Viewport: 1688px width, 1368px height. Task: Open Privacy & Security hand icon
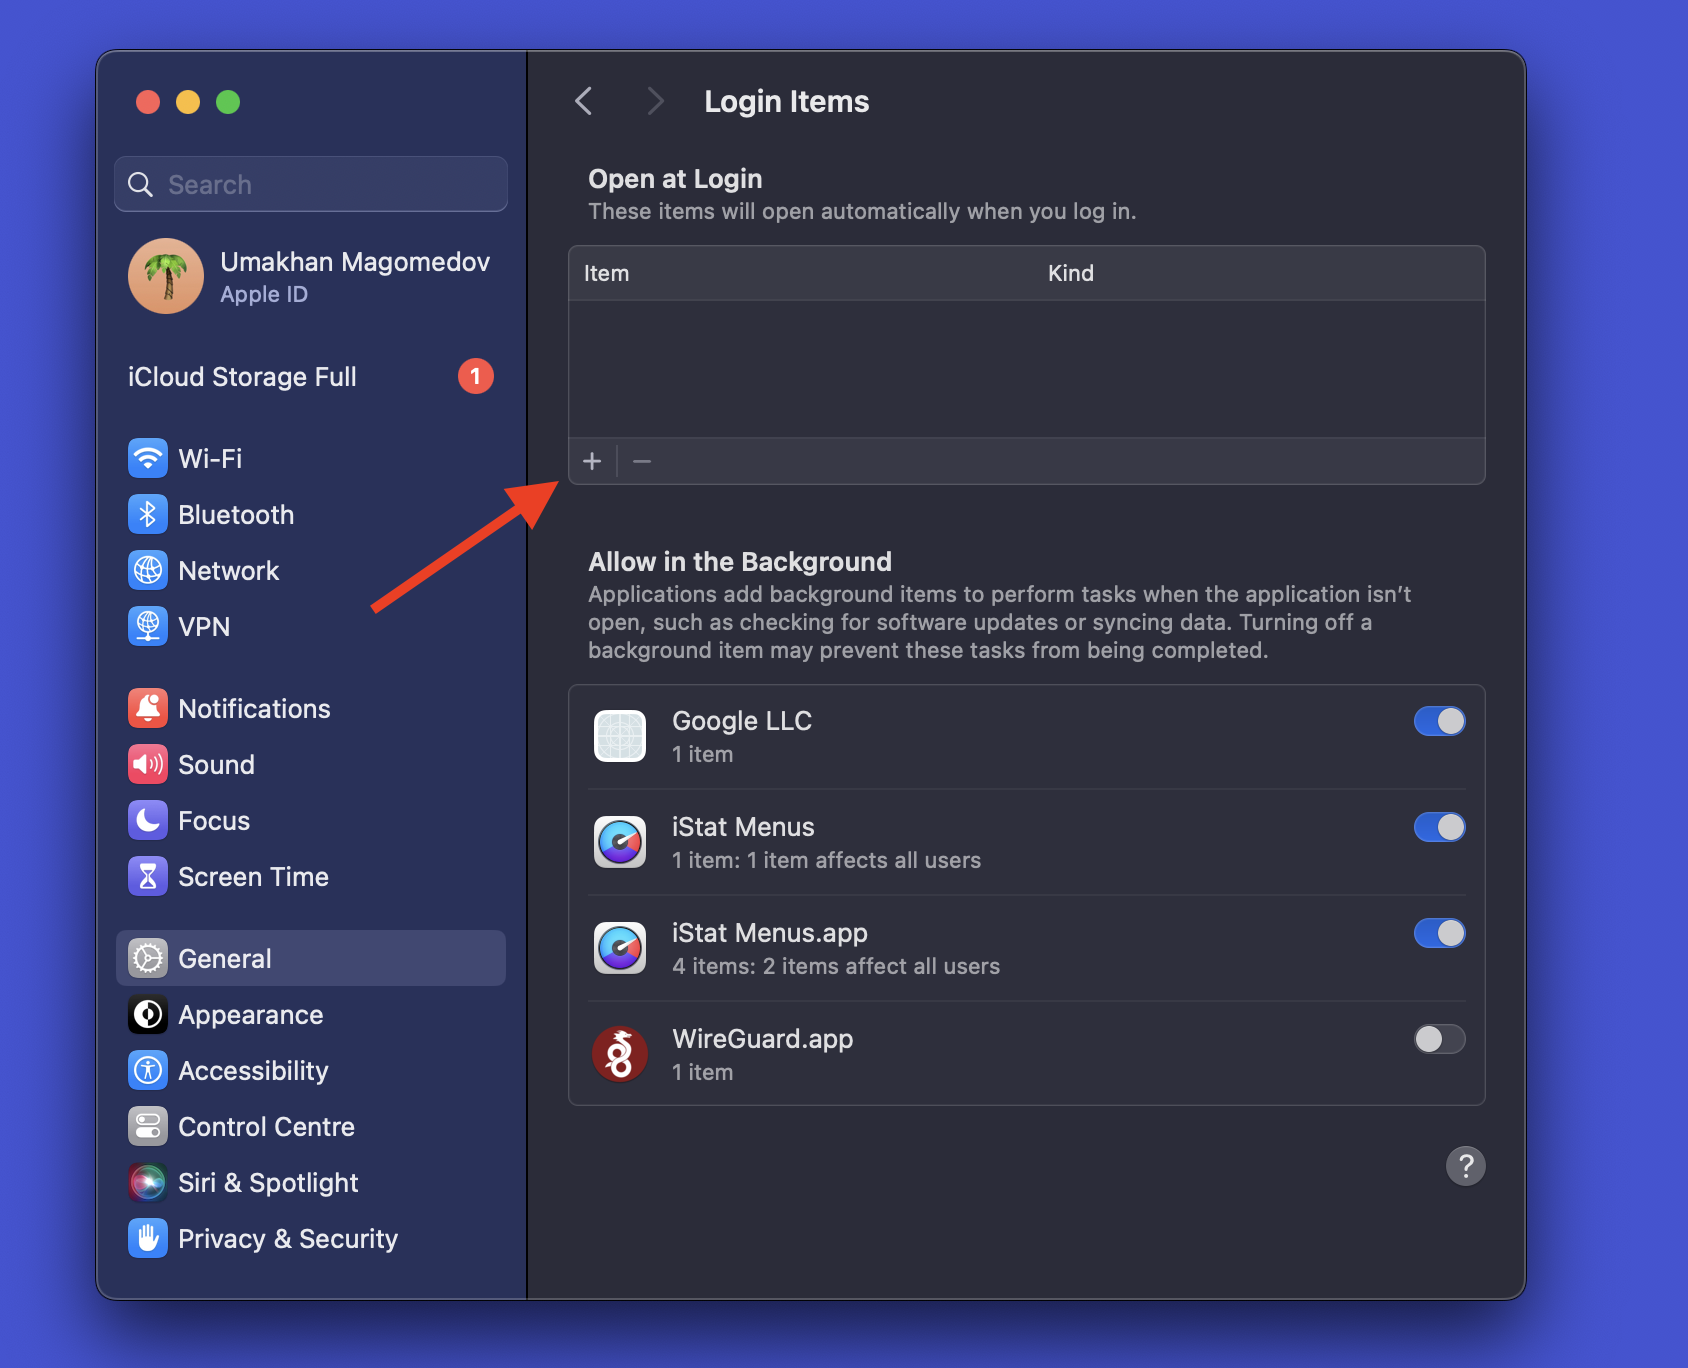148,1239
